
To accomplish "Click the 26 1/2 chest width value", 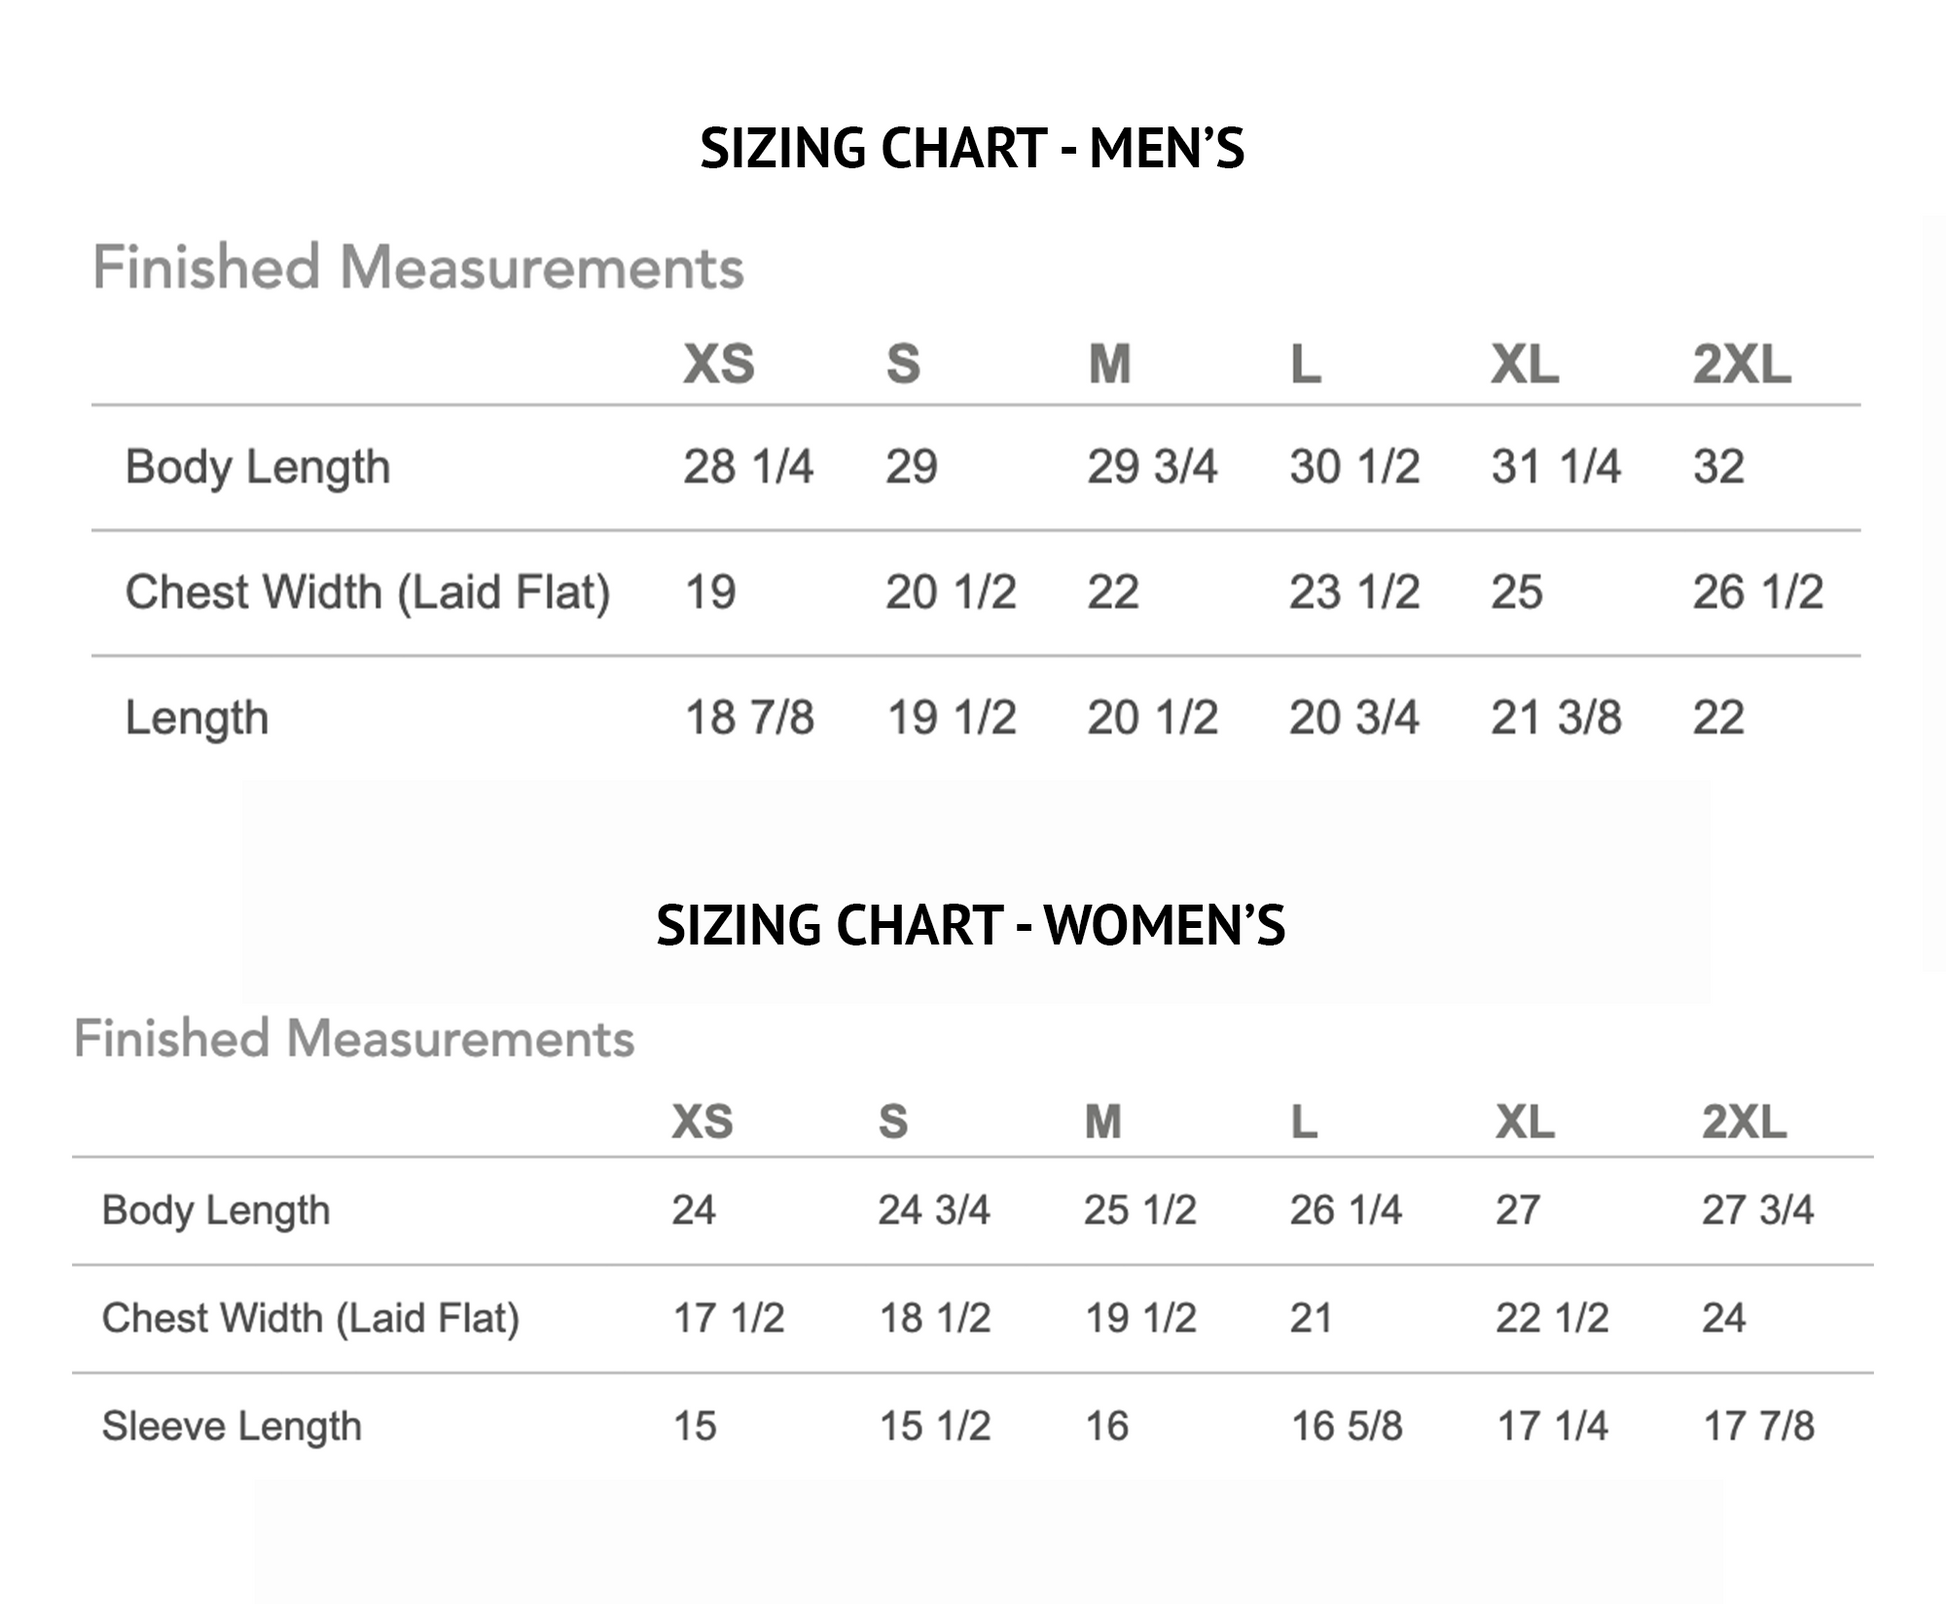I will pos(1757,592).
